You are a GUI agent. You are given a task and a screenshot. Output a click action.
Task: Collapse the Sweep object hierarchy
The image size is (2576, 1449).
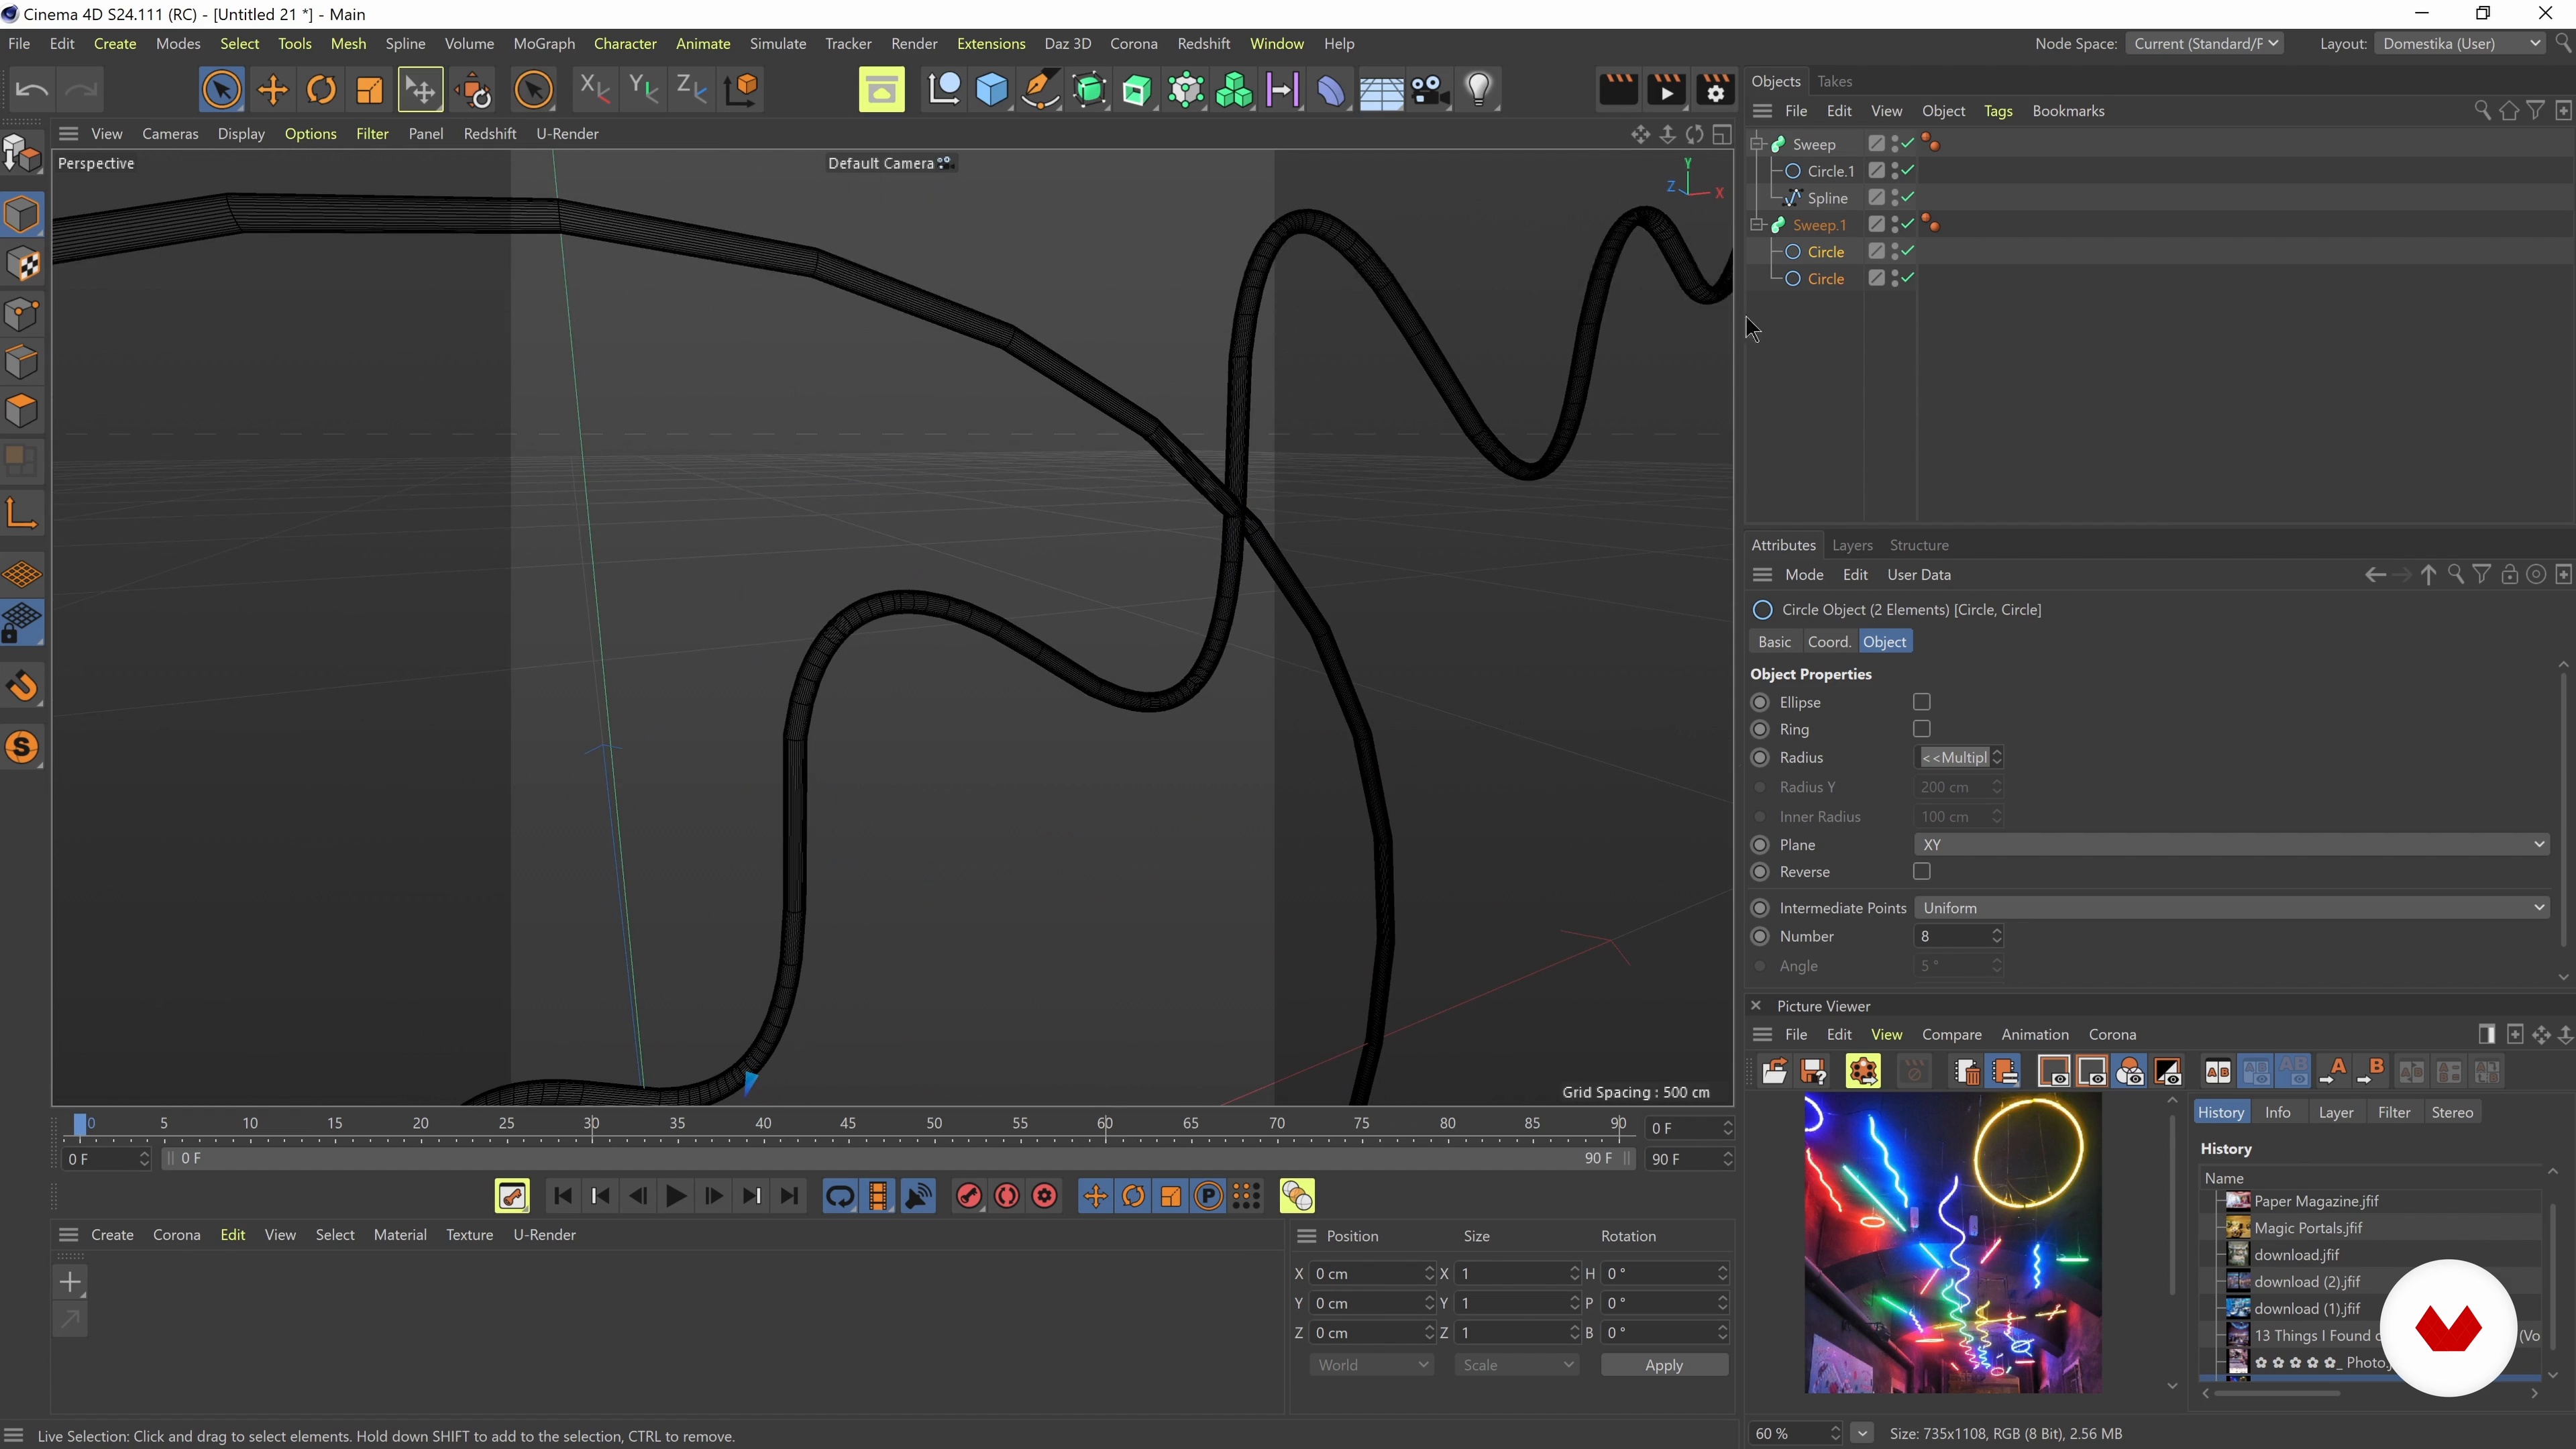(x=1757, y=144)
